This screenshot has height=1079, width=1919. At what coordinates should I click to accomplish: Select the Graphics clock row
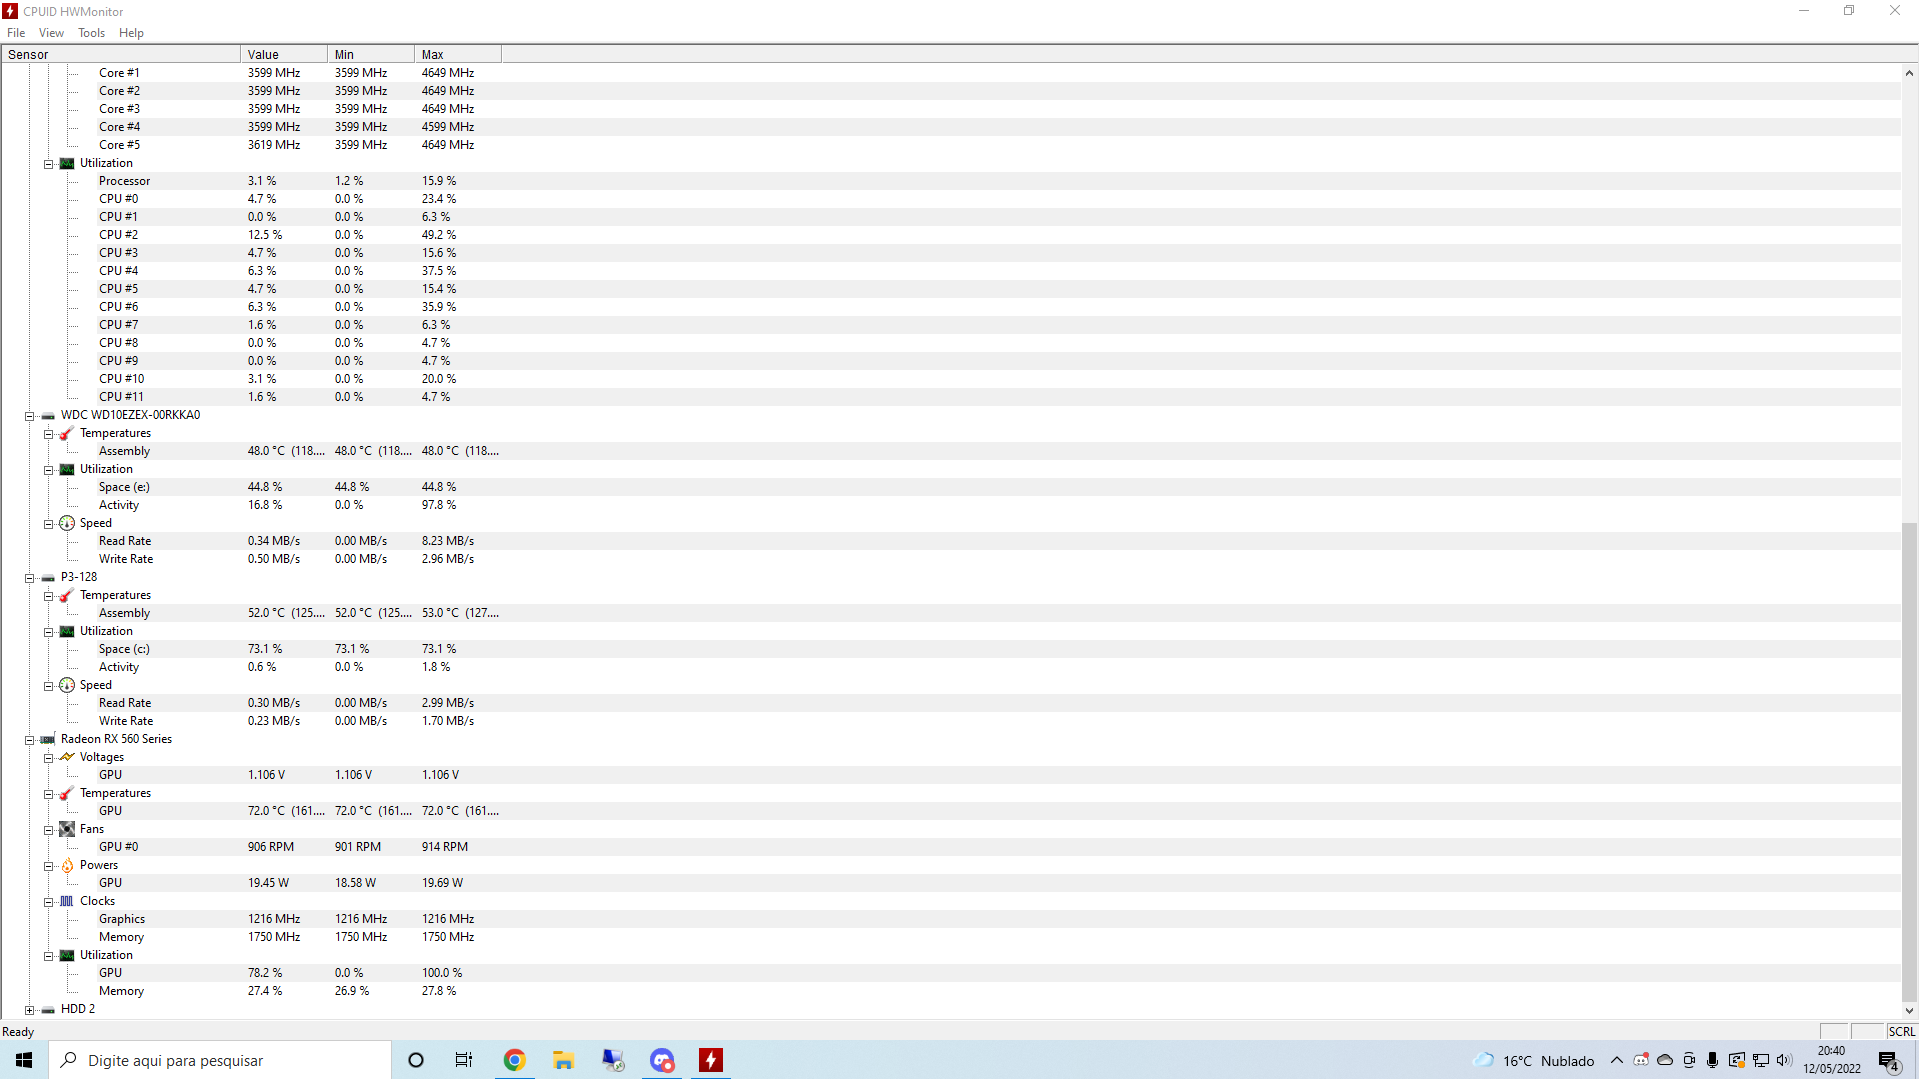tap(950, 919)
